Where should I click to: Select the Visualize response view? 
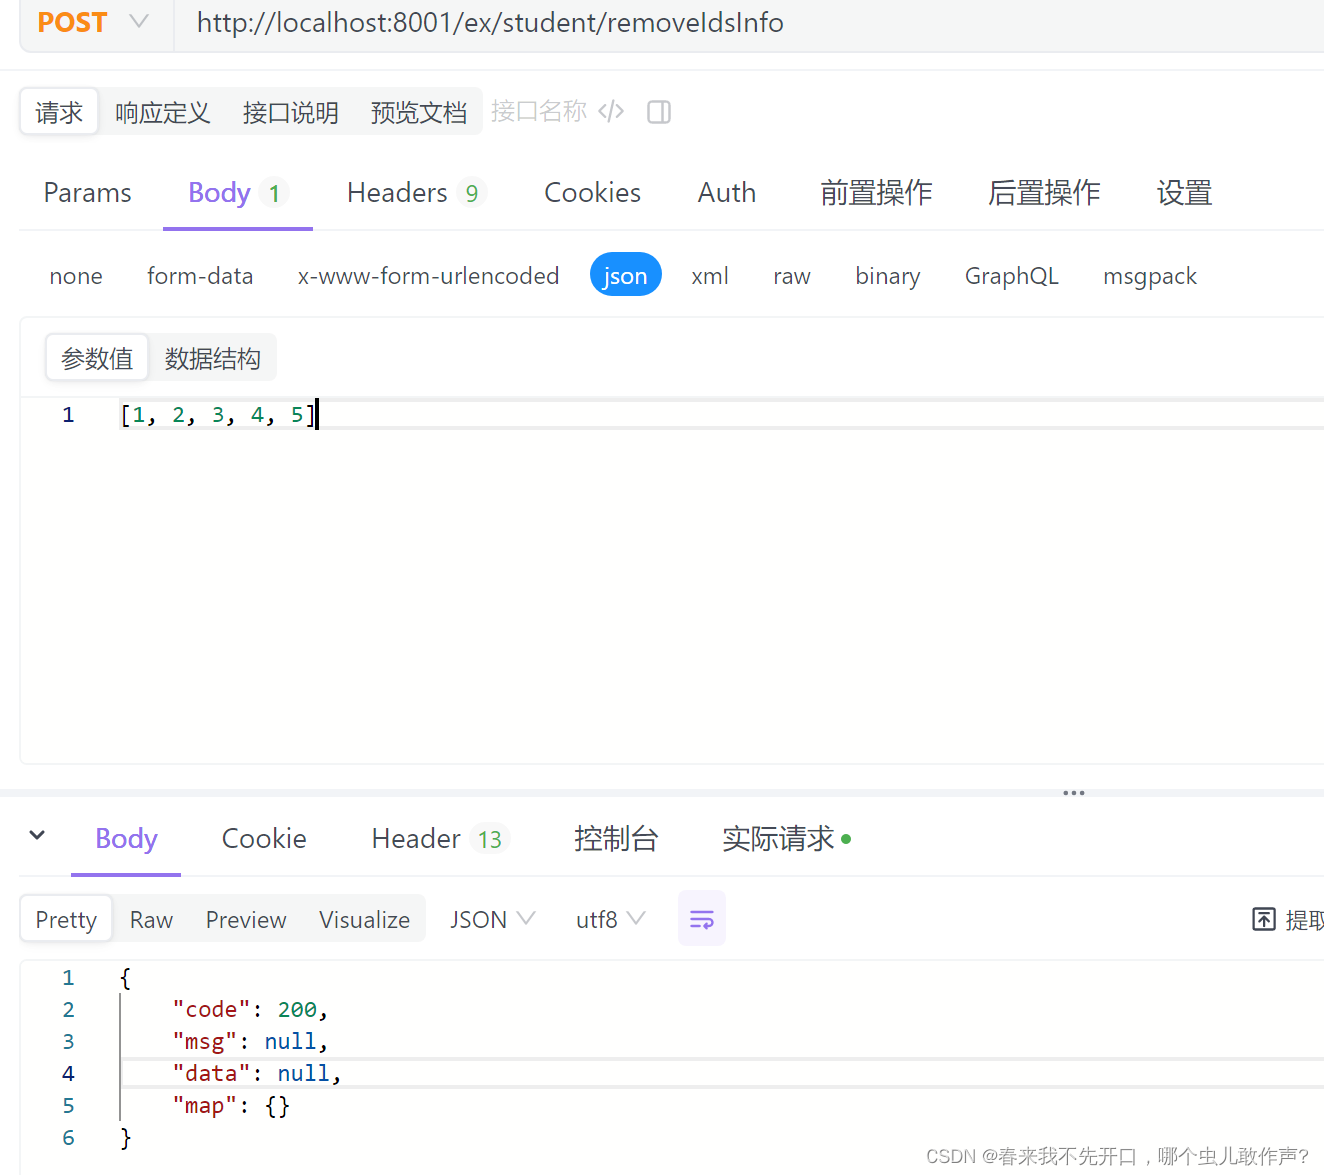(365, 919)
